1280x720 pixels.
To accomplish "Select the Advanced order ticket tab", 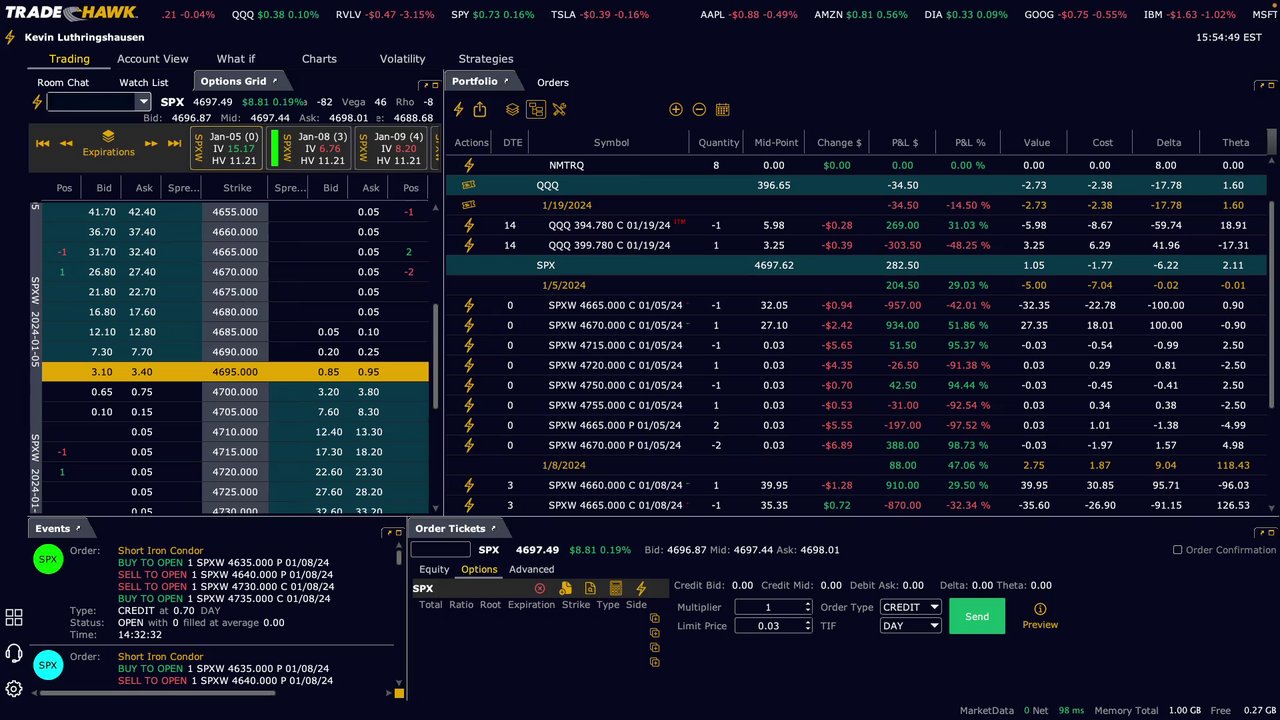I will 532,569.
